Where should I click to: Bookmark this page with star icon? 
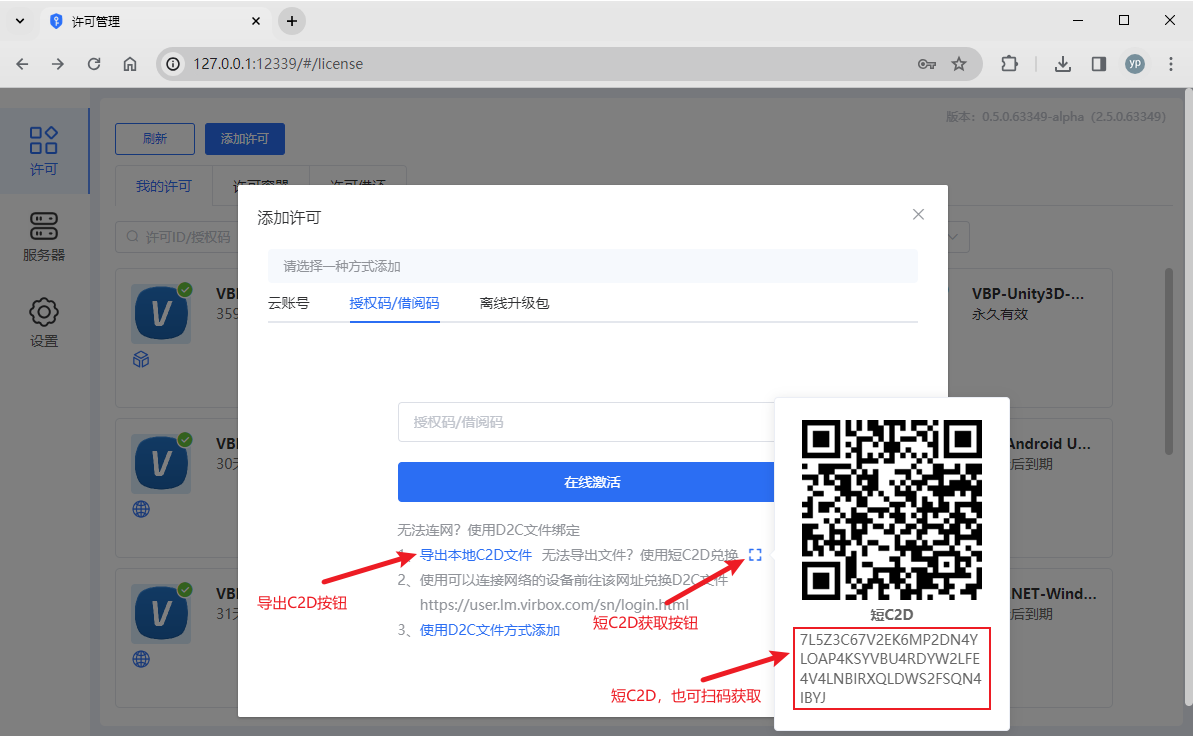click(959, 64)
